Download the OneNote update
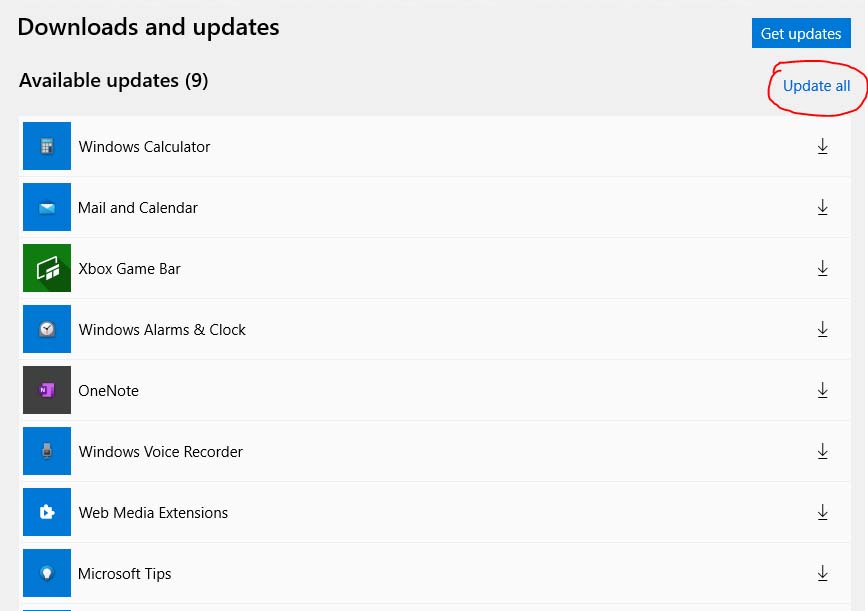Screen dimensions: 868x611 [x=822, y=390]
